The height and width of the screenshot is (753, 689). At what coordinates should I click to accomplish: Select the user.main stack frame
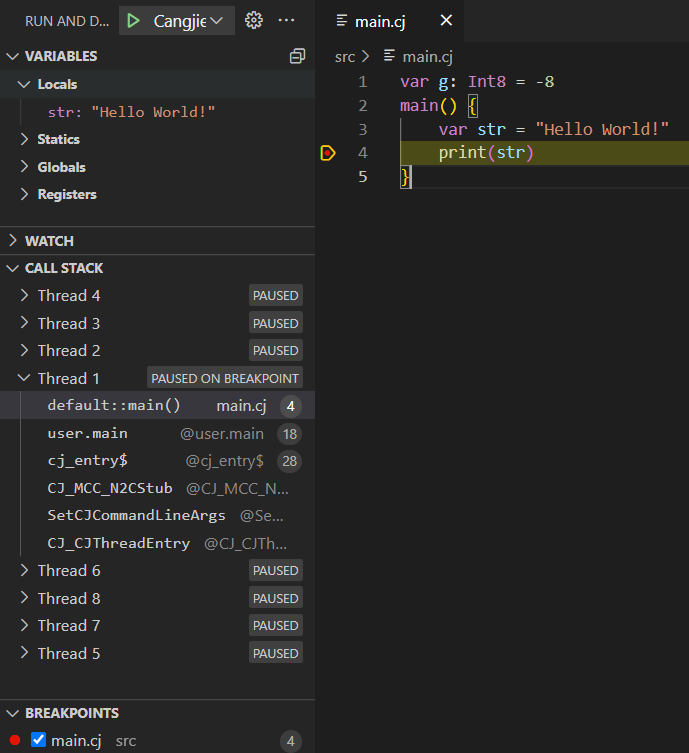87,433
